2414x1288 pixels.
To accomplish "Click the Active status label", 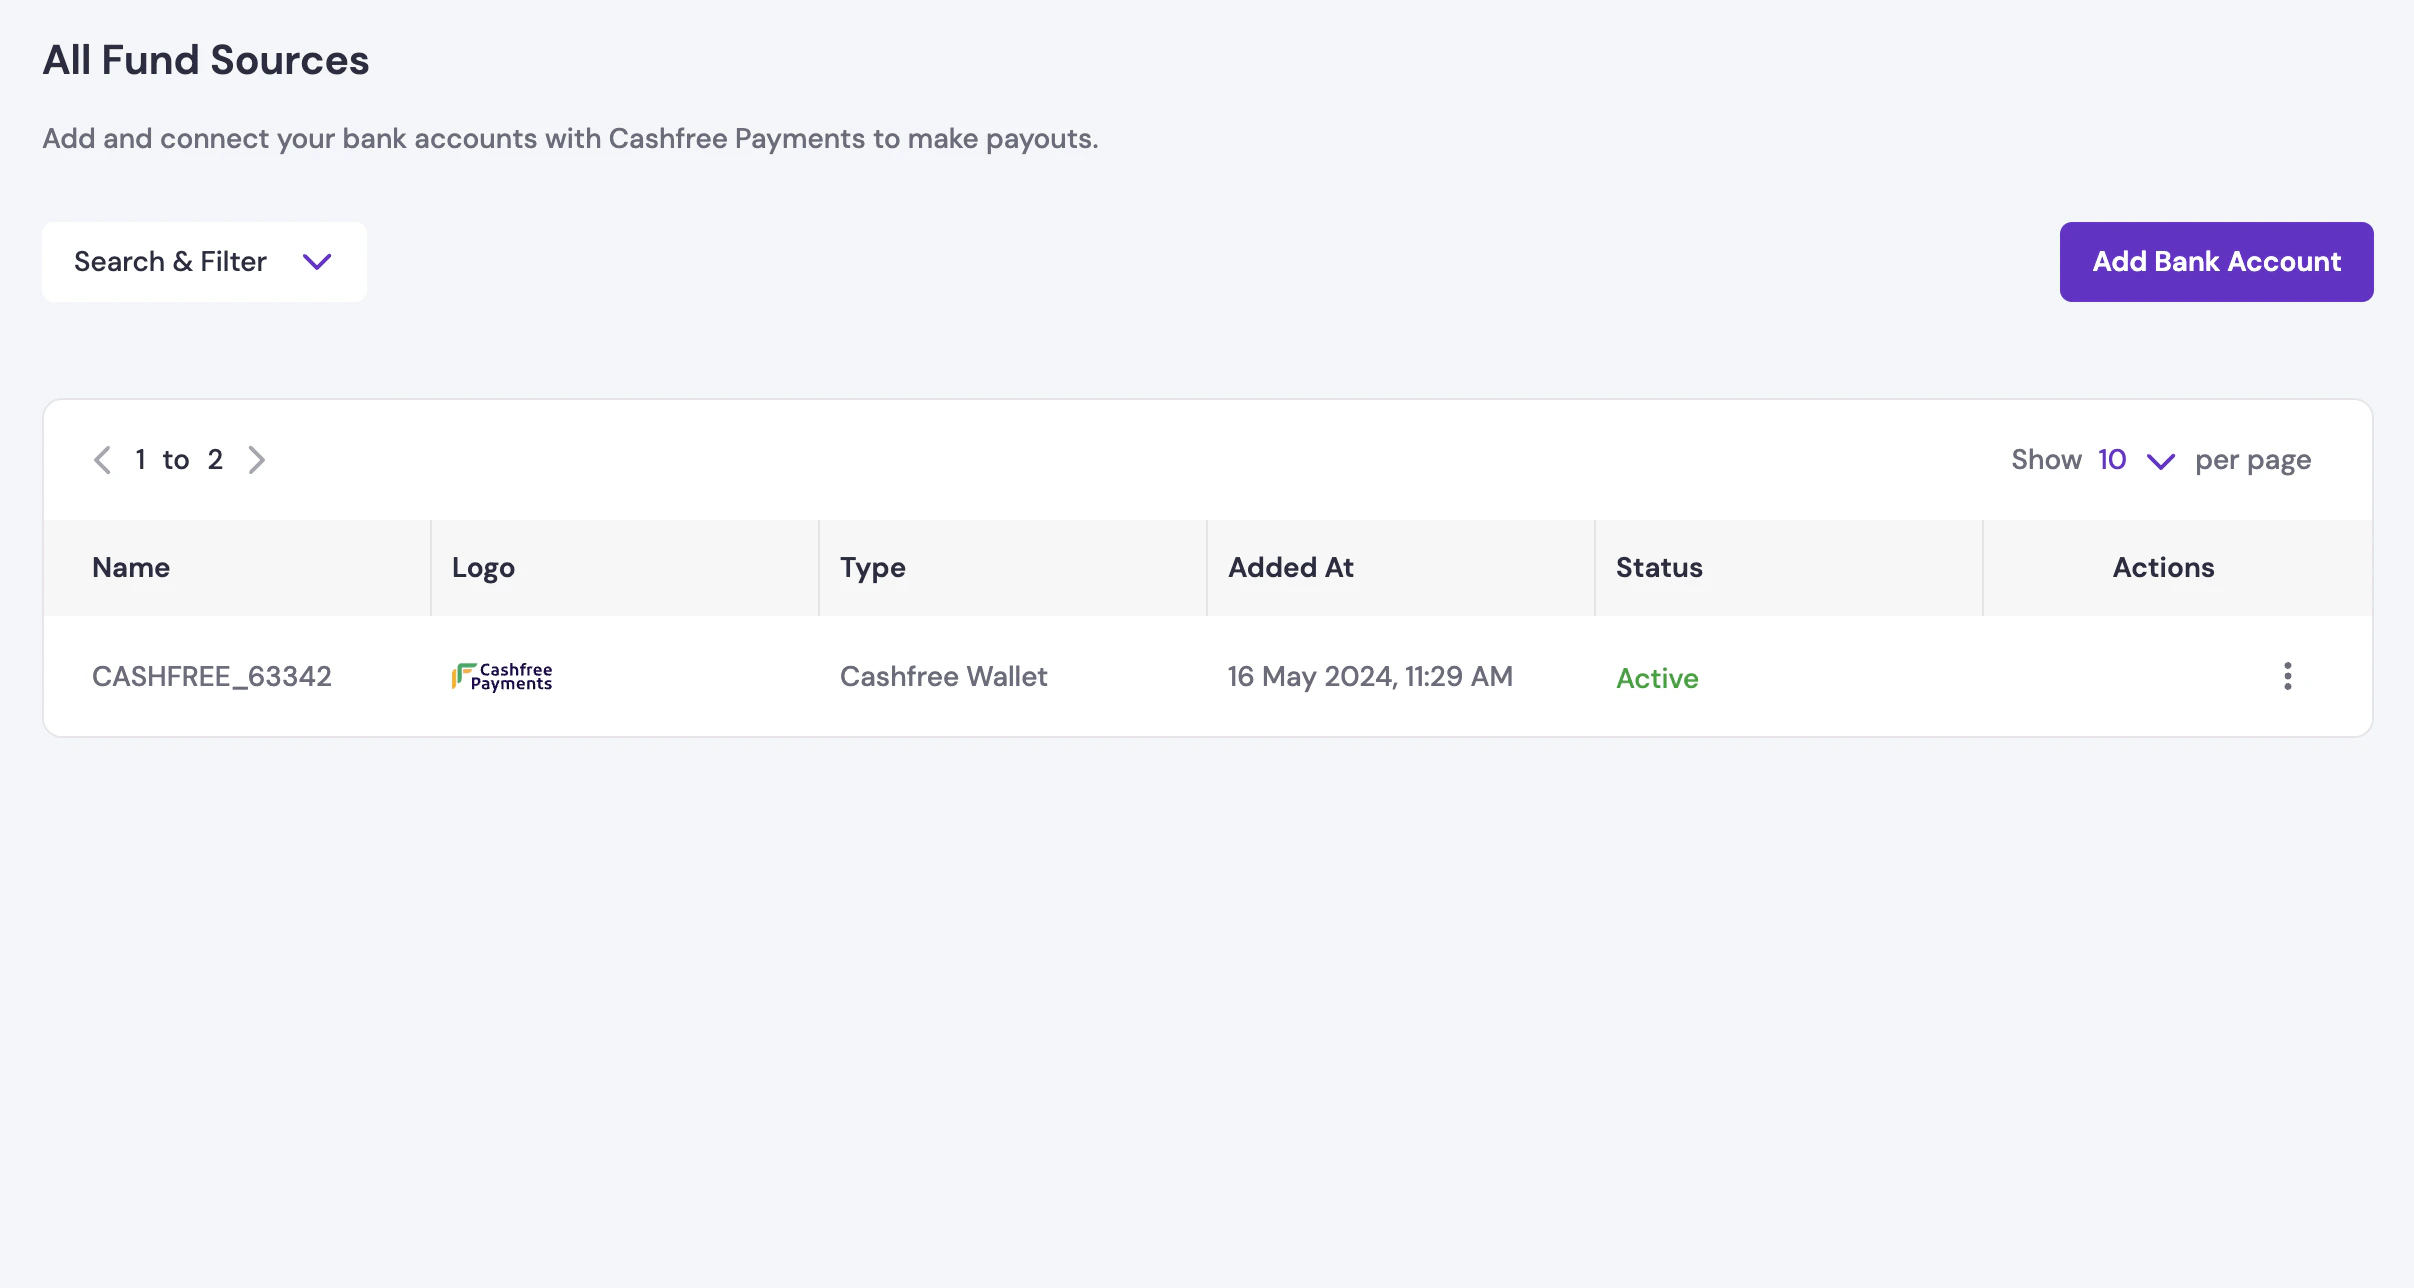I will coord(1657,679).
